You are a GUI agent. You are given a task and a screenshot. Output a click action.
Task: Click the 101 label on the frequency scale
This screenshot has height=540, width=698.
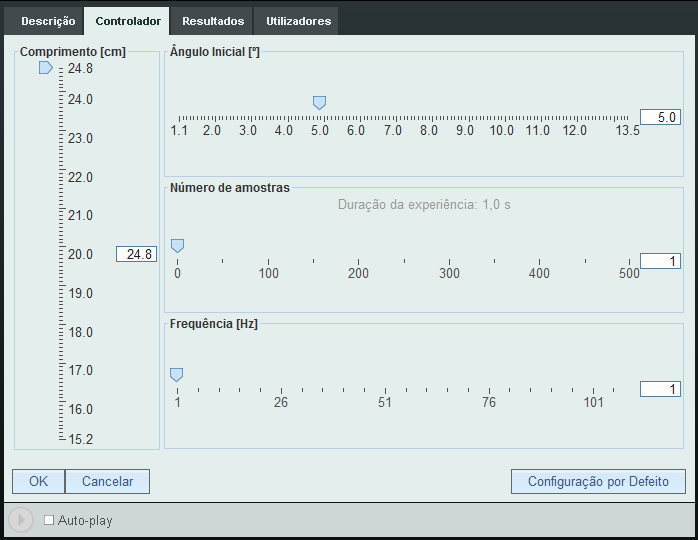coord(593,402)
